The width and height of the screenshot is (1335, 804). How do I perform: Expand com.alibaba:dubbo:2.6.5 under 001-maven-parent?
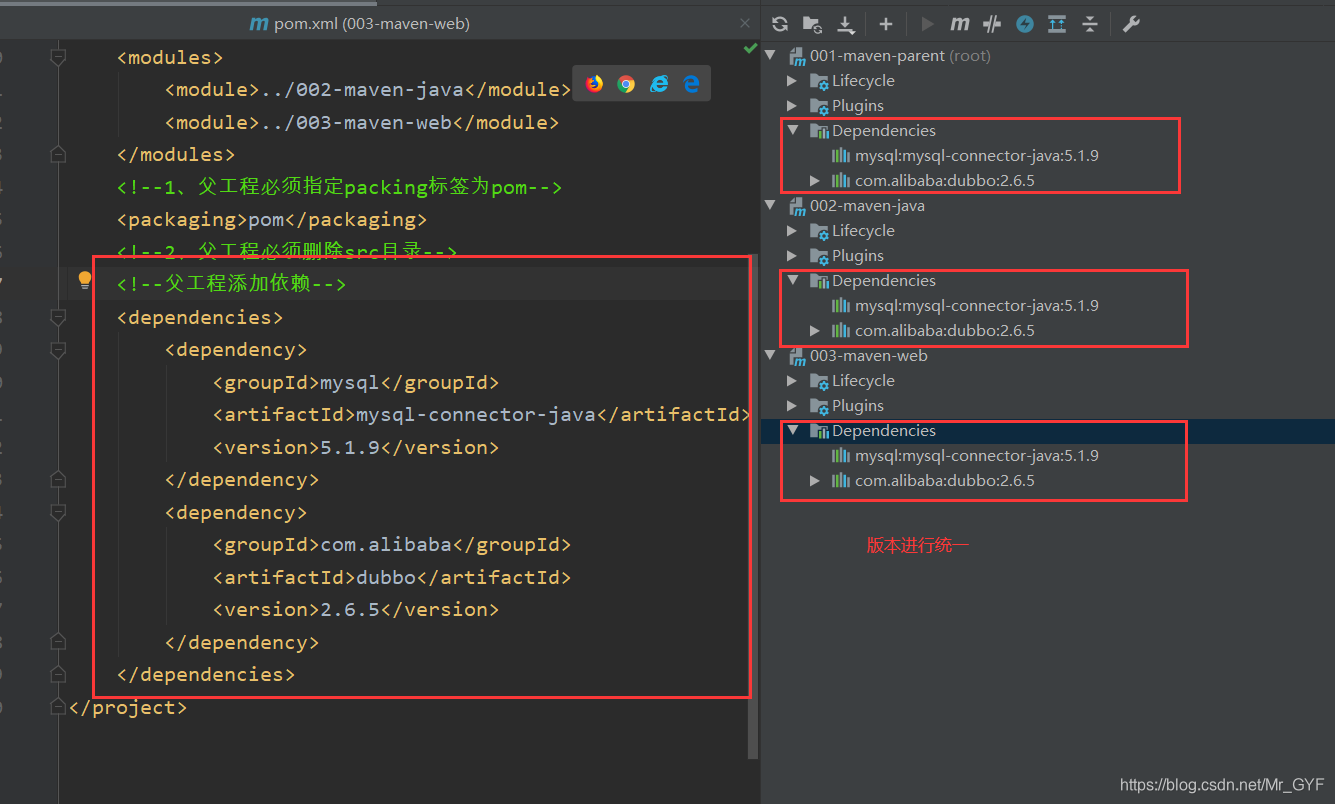(815, 180)
